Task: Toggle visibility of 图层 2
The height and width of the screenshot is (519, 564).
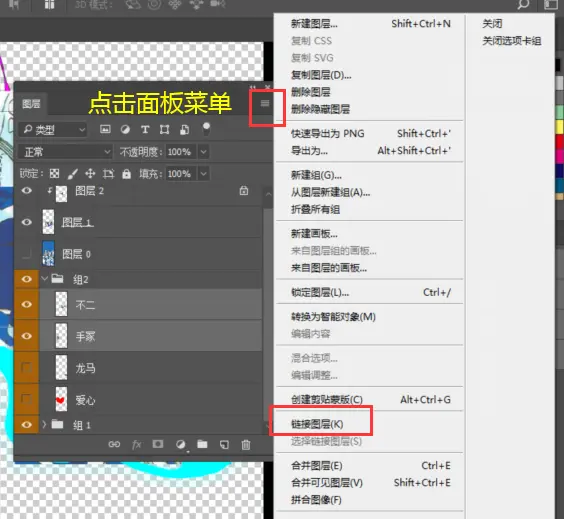Action: 27,190
